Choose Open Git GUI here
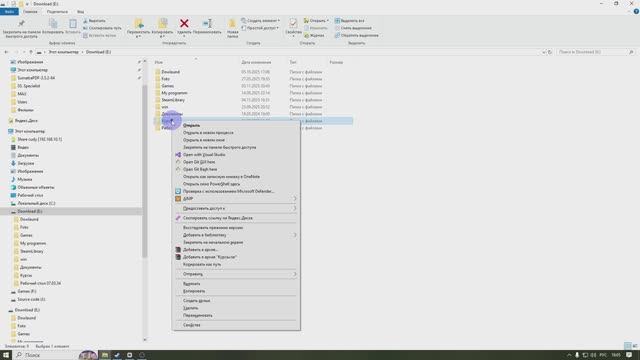Image resolution: width=640 pixels, height=360 pixels. tap(236, 162)
